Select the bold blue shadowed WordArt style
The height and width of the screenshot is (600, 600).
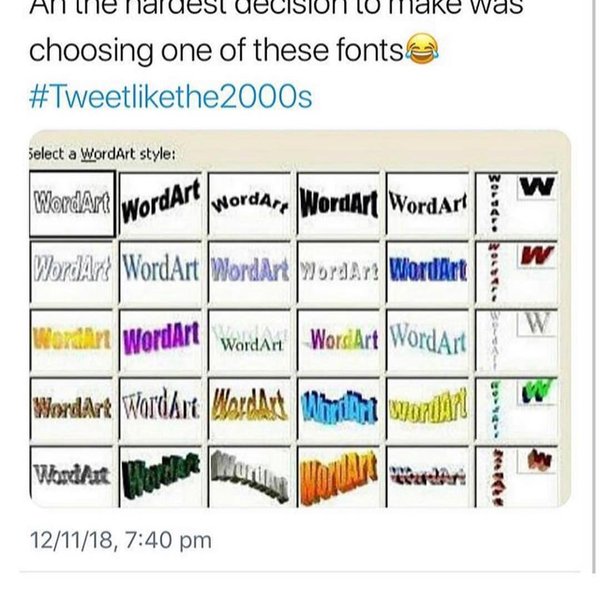pos(428,269)
